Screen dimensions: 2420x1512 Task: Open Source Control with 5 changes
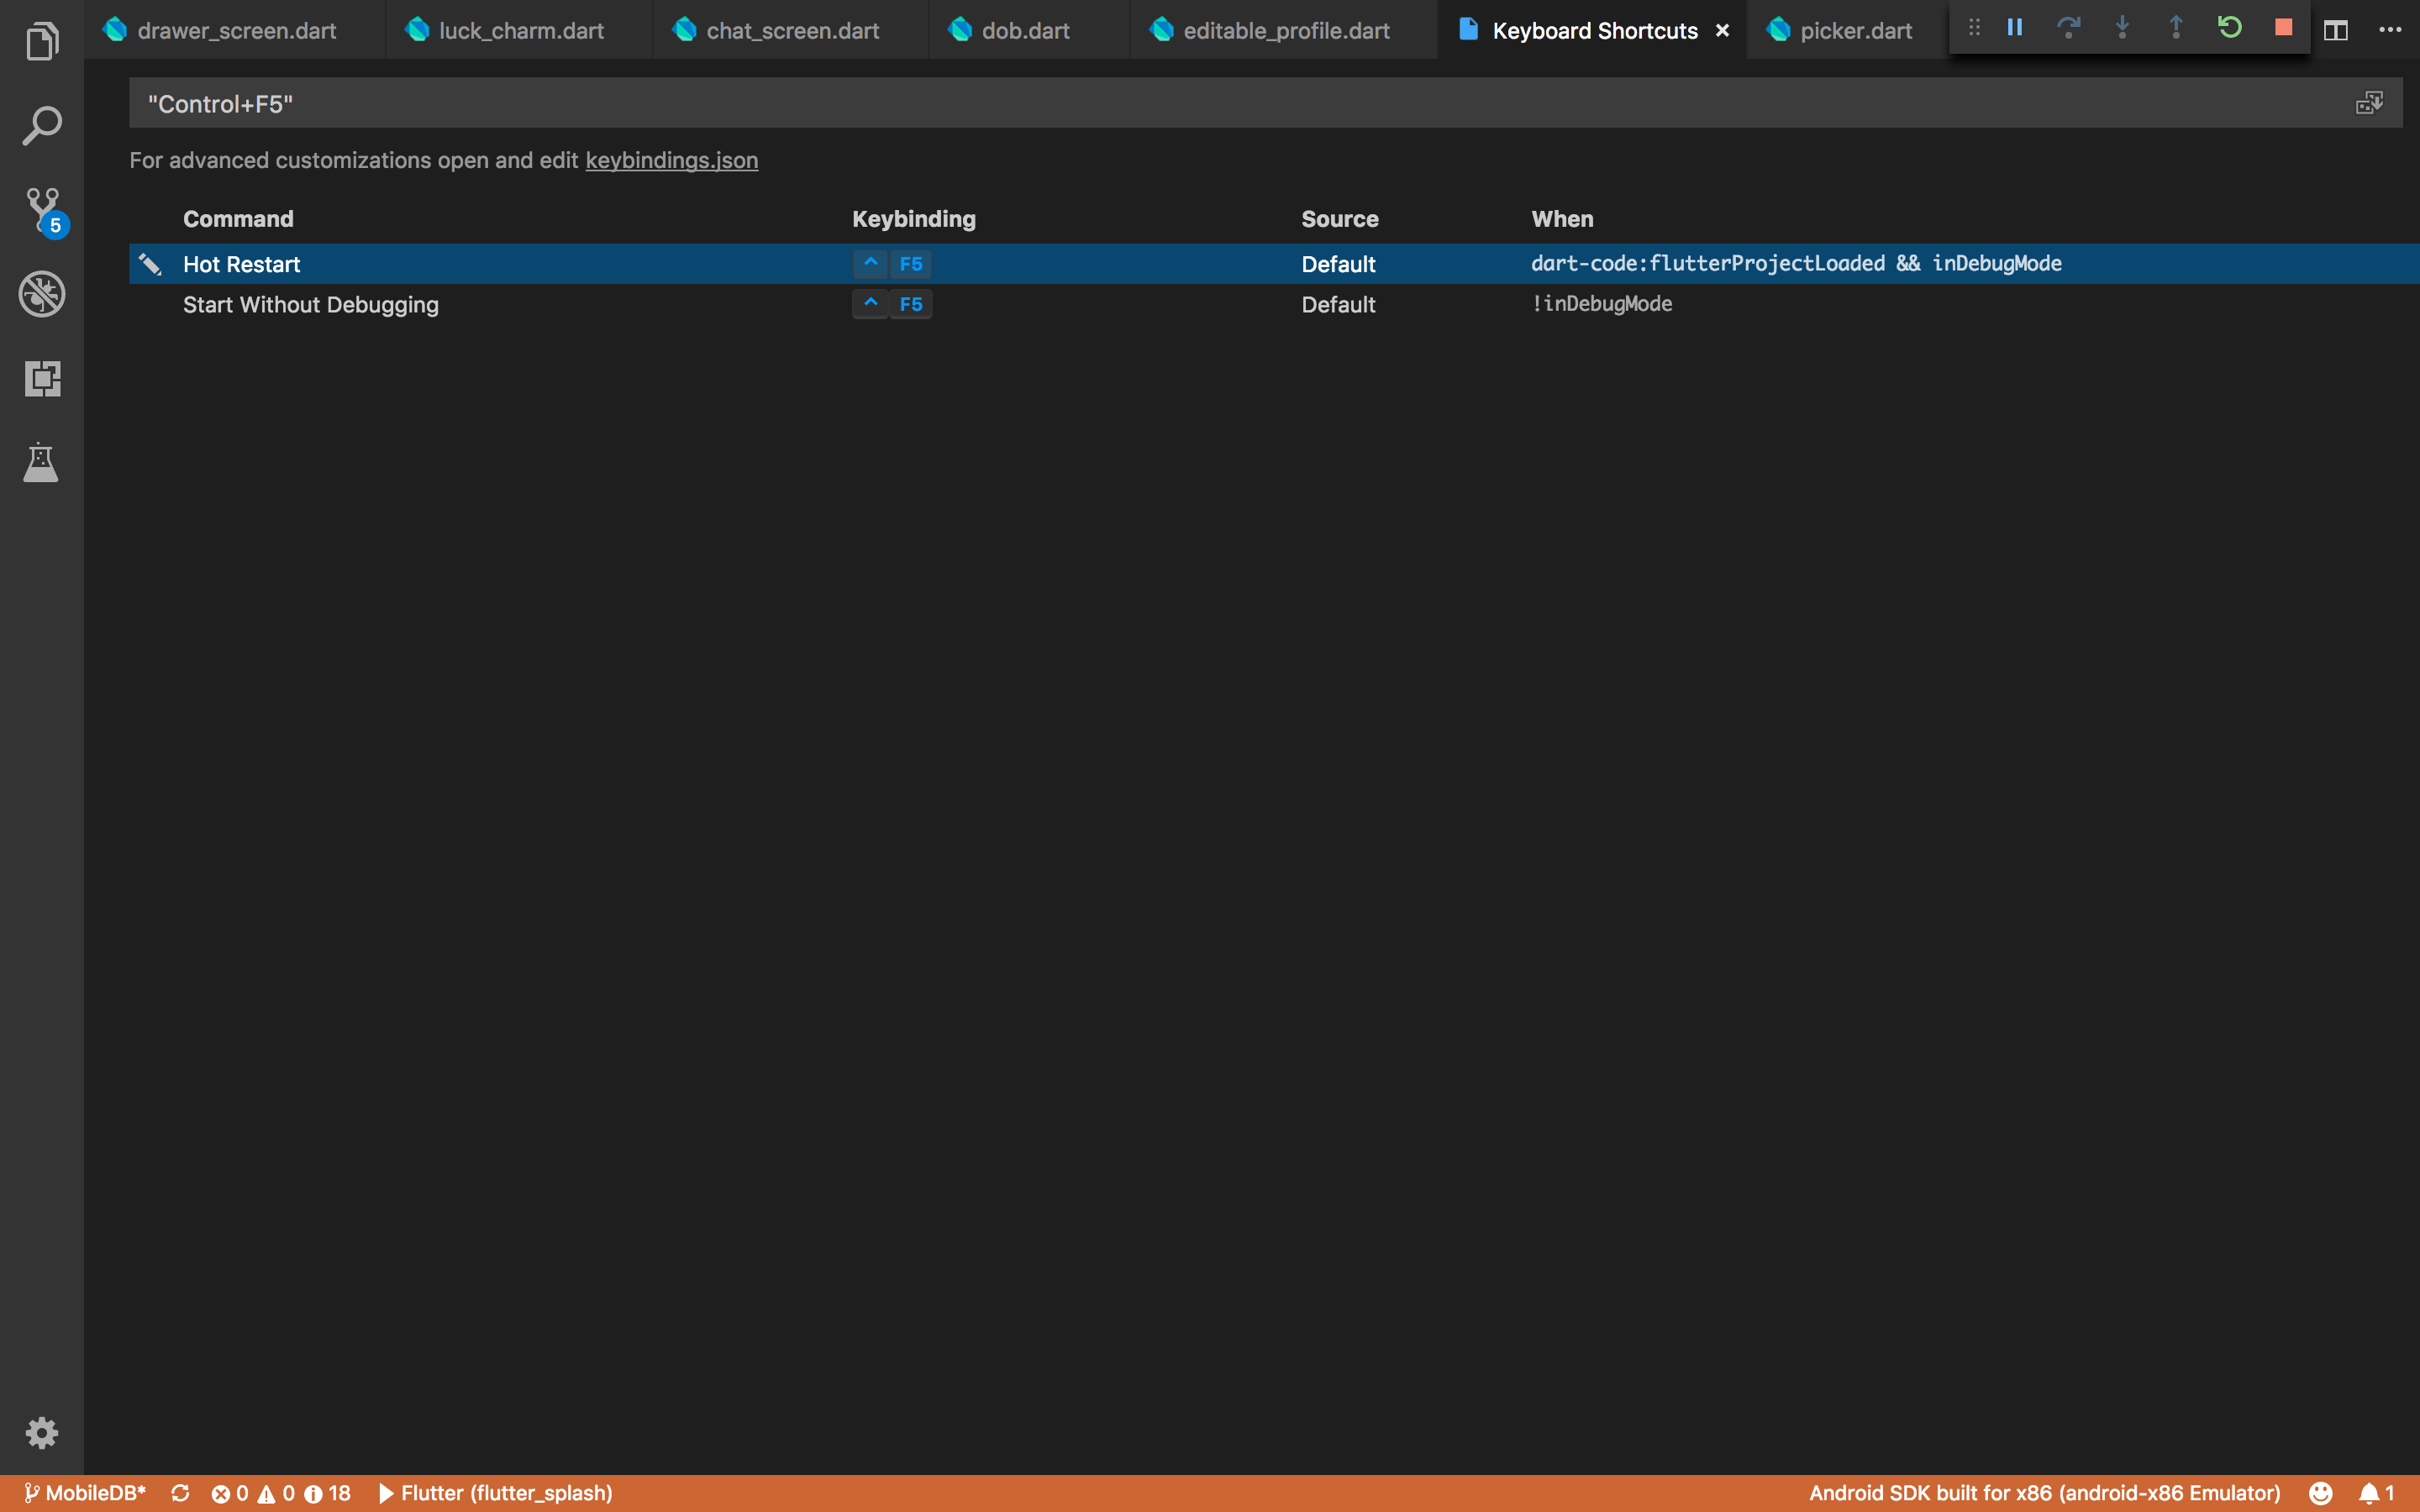tap(42, 210)
